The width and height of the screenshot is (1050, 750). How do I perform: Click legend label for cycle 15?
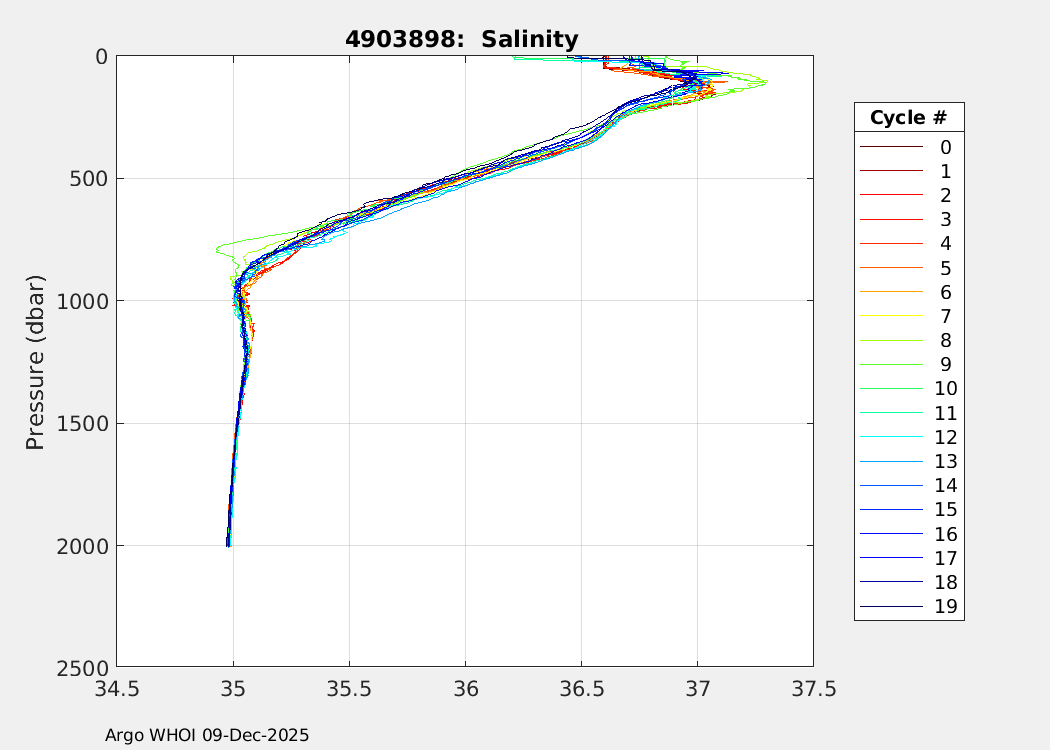[945, 510]
